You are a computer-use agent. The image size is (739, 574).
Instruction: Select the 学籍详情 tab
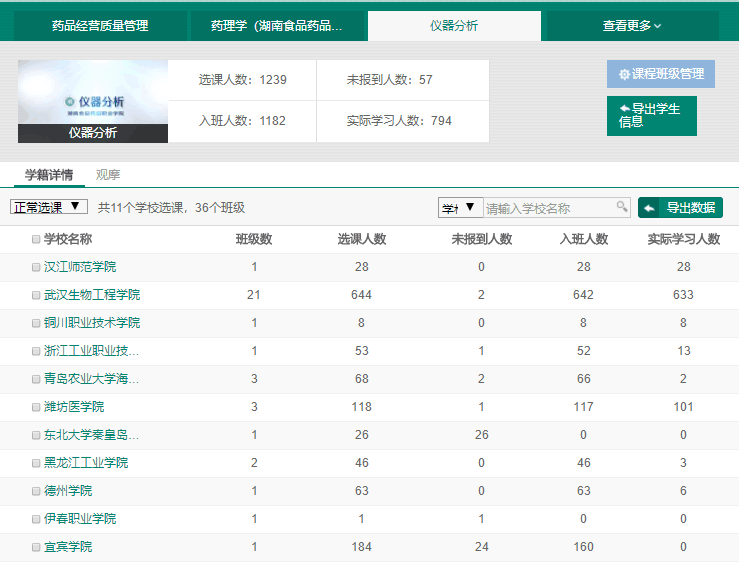click(49, 175)
